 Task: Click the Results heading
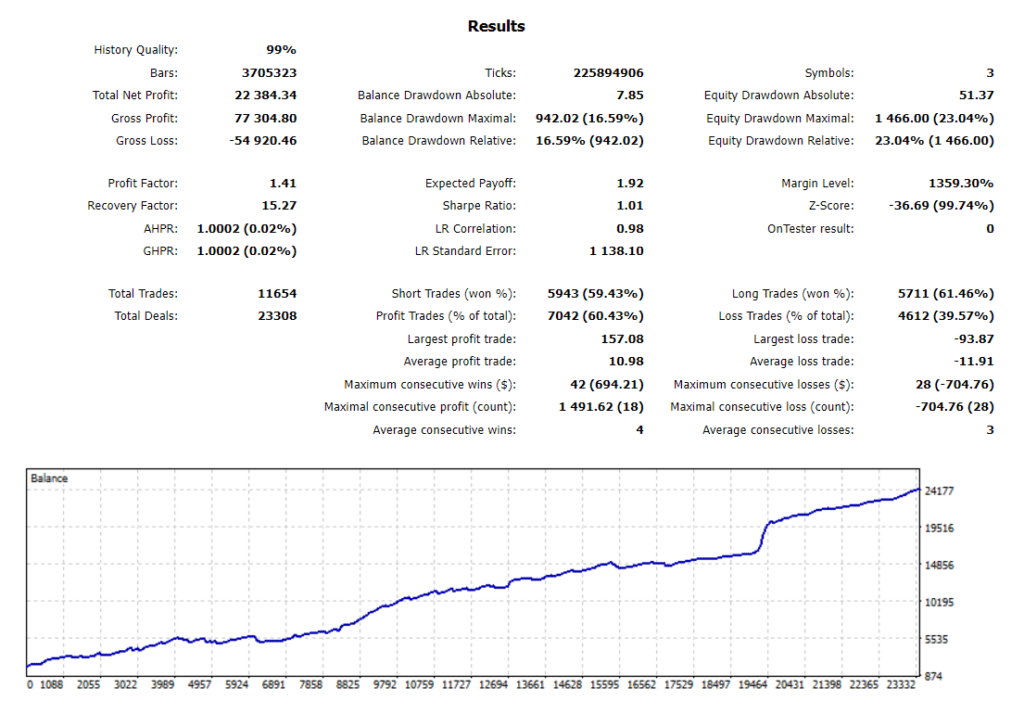click(x=495, y=25)
